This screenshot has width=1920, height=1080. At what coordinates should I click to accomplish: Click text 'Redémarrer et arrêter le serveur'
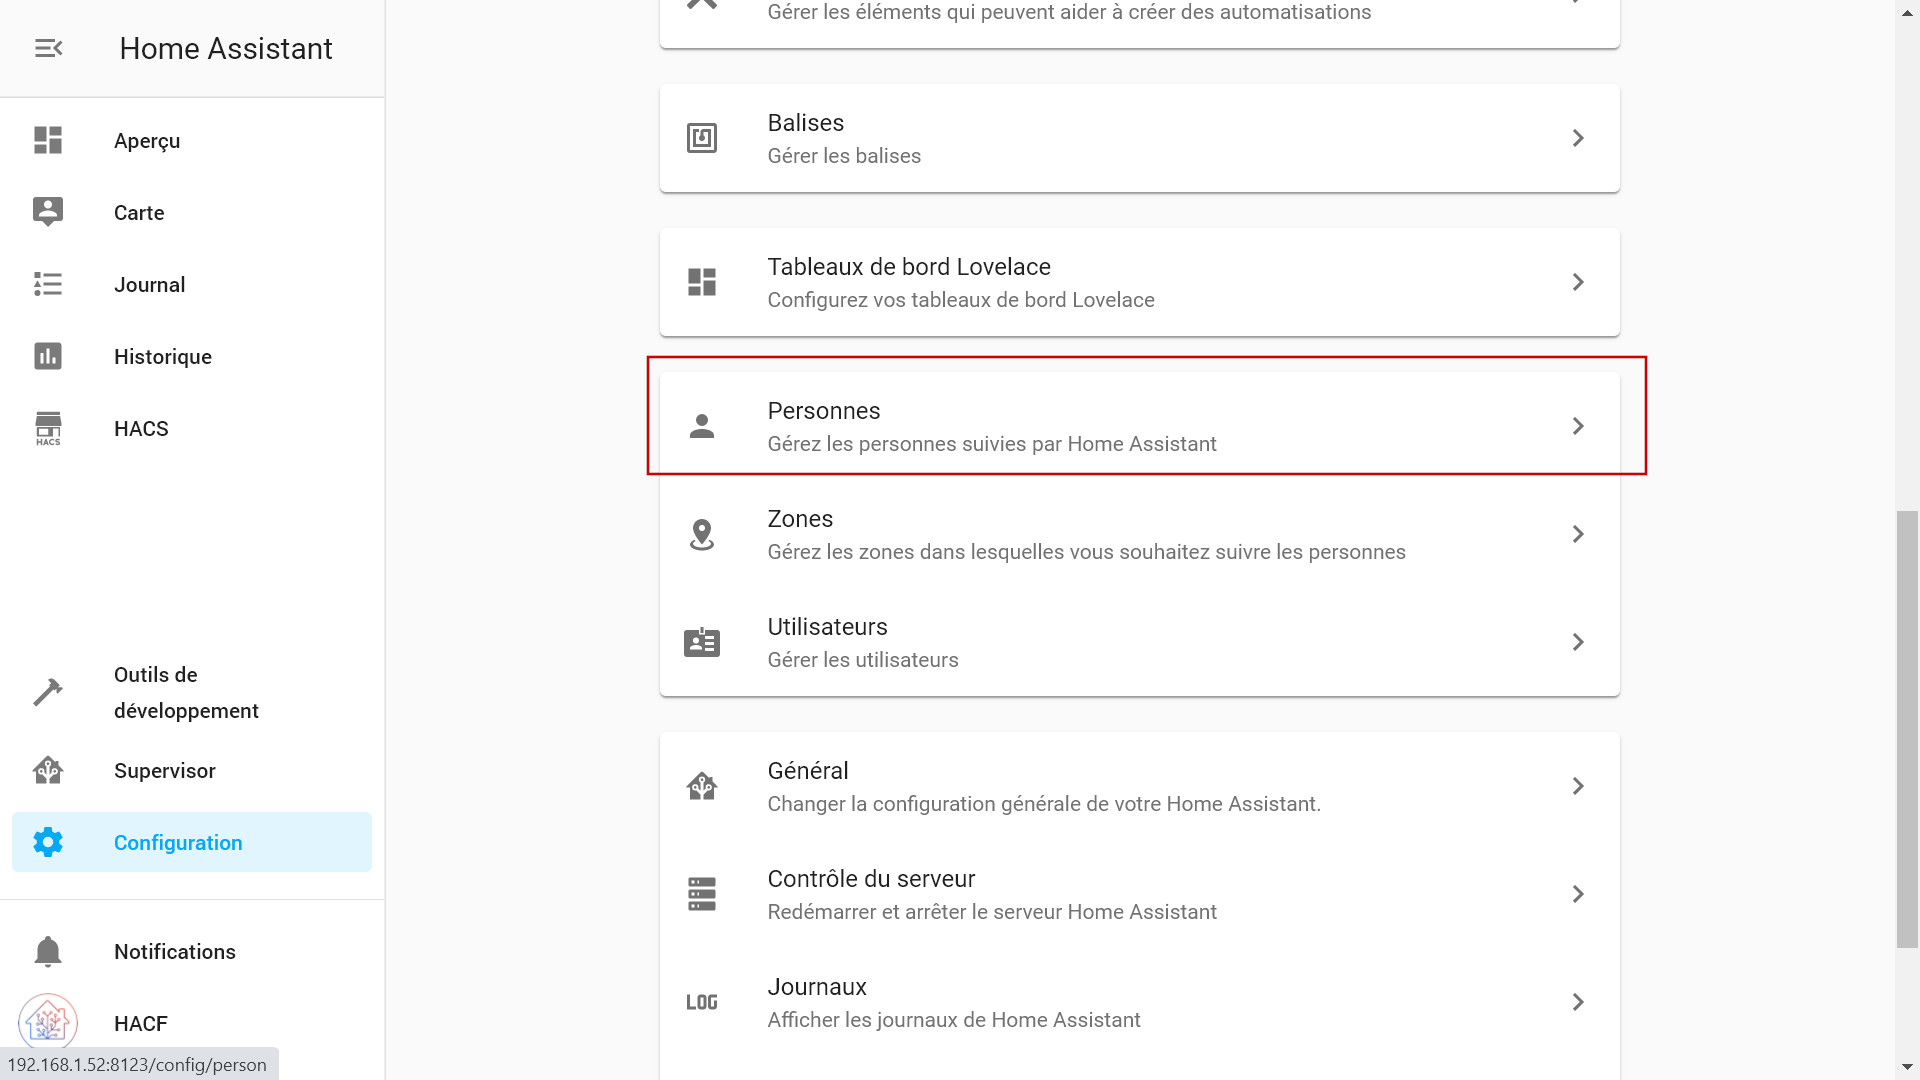tap(915, 912)
